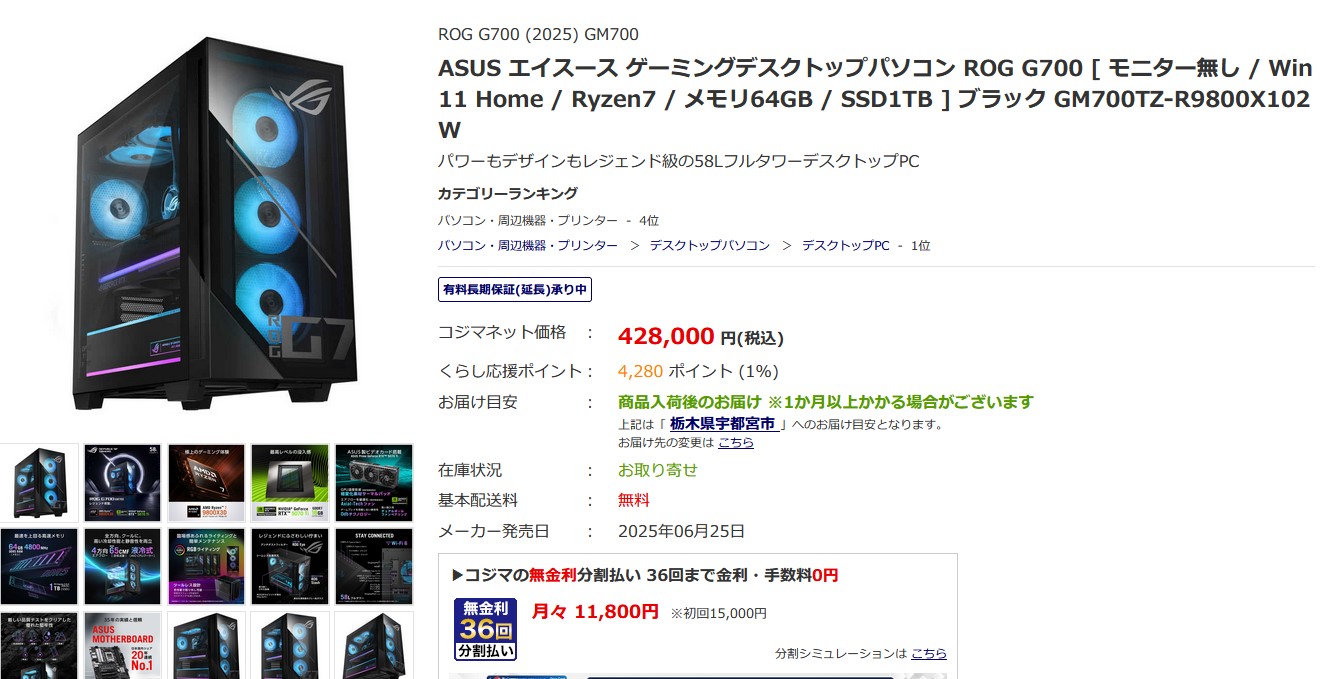The width and height of the screenshot is (1325, 679).
Task: Select the first product thumbnail of PC case
Action: [x=39, y=482]
